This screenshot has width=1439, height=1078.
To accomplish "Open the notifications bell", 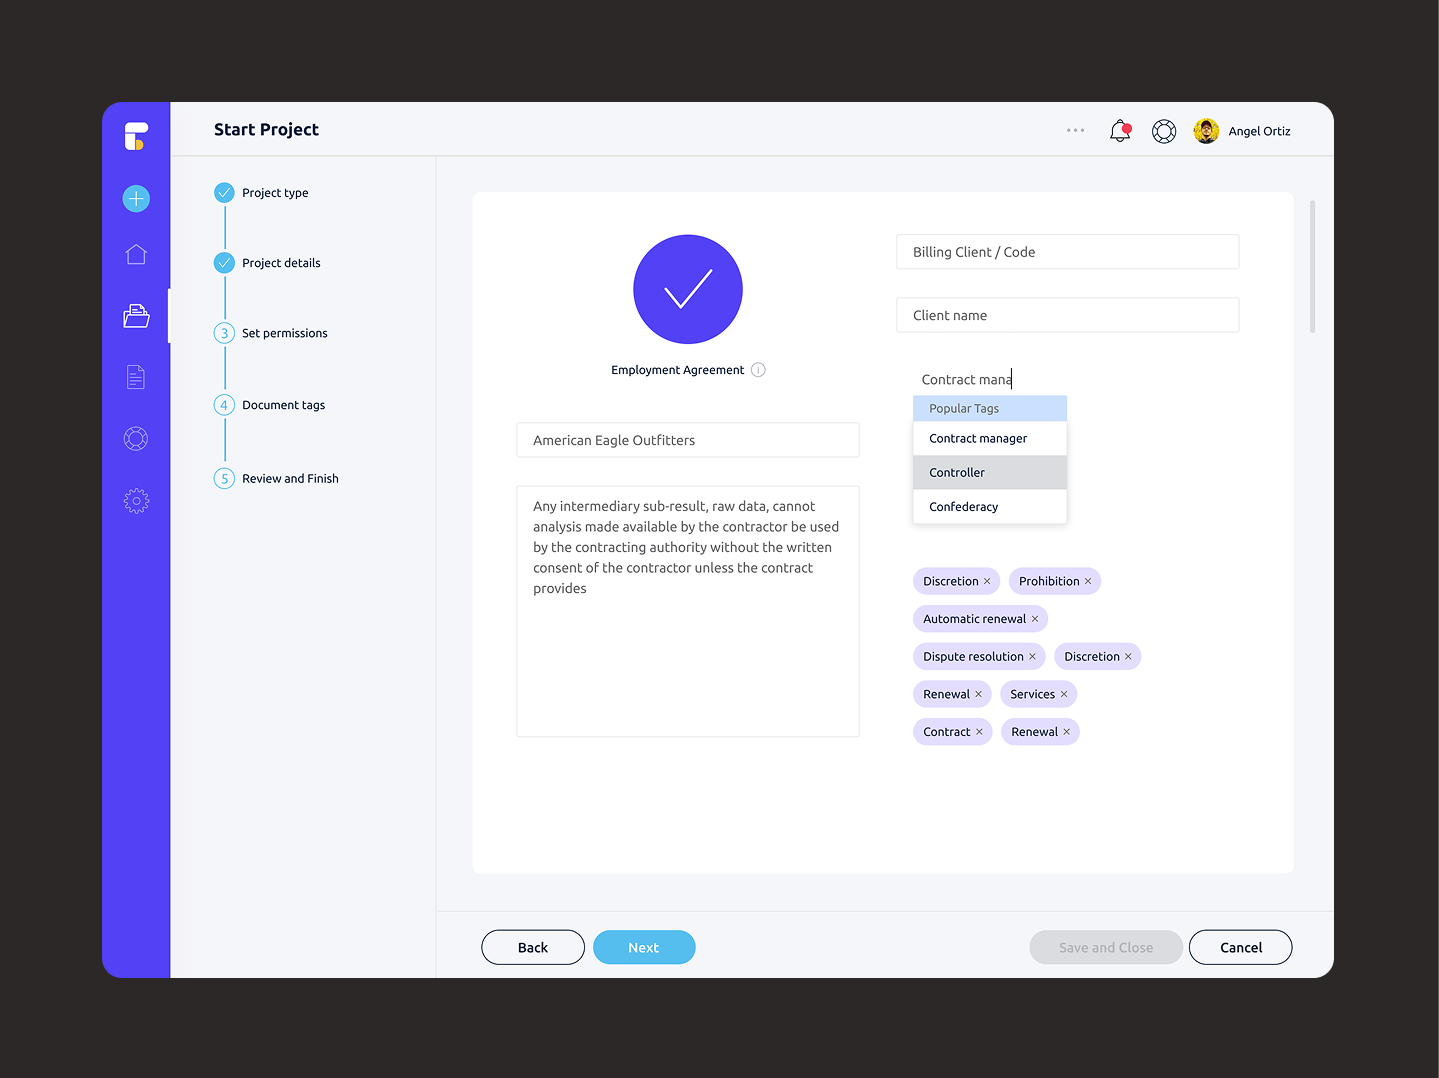I will pos(1120,131).
